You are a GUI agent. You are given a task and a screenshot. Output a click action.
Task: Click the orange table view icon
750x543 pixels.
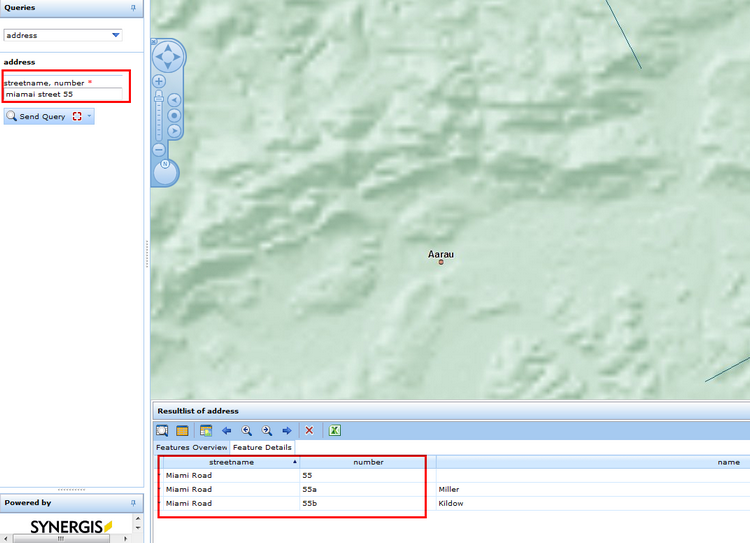pos(182,431)
